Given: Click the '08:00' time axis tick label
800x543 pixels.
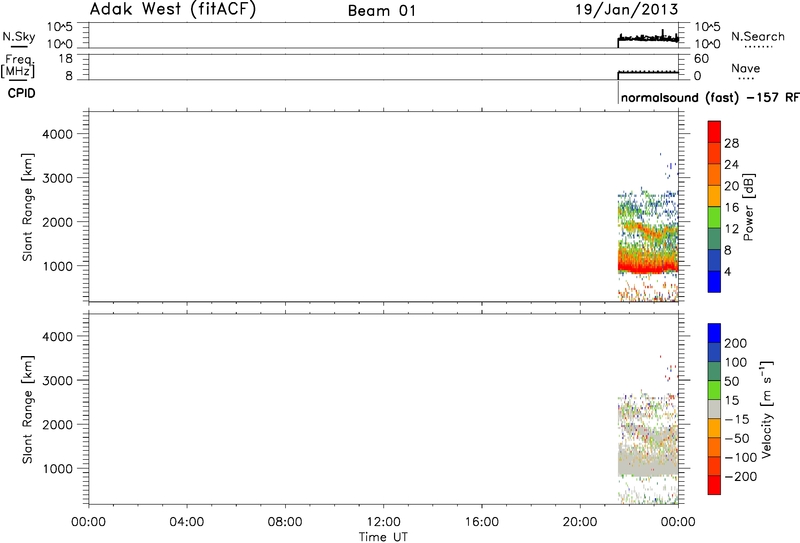Looking at the screenshot, I should pos(285,523).
